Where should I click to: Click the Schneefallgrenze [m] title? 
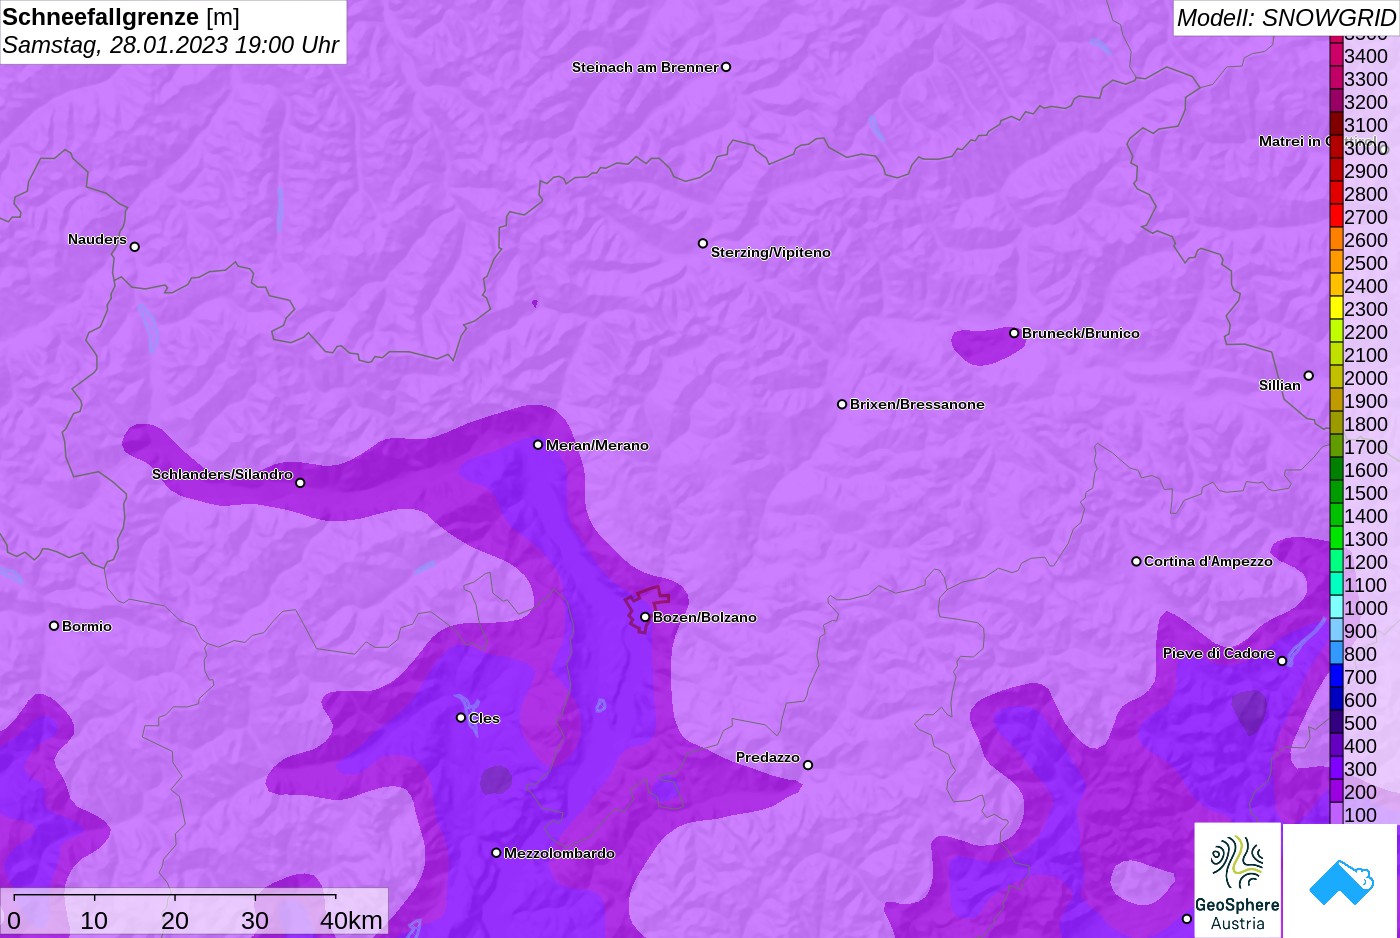pos(121,17)
